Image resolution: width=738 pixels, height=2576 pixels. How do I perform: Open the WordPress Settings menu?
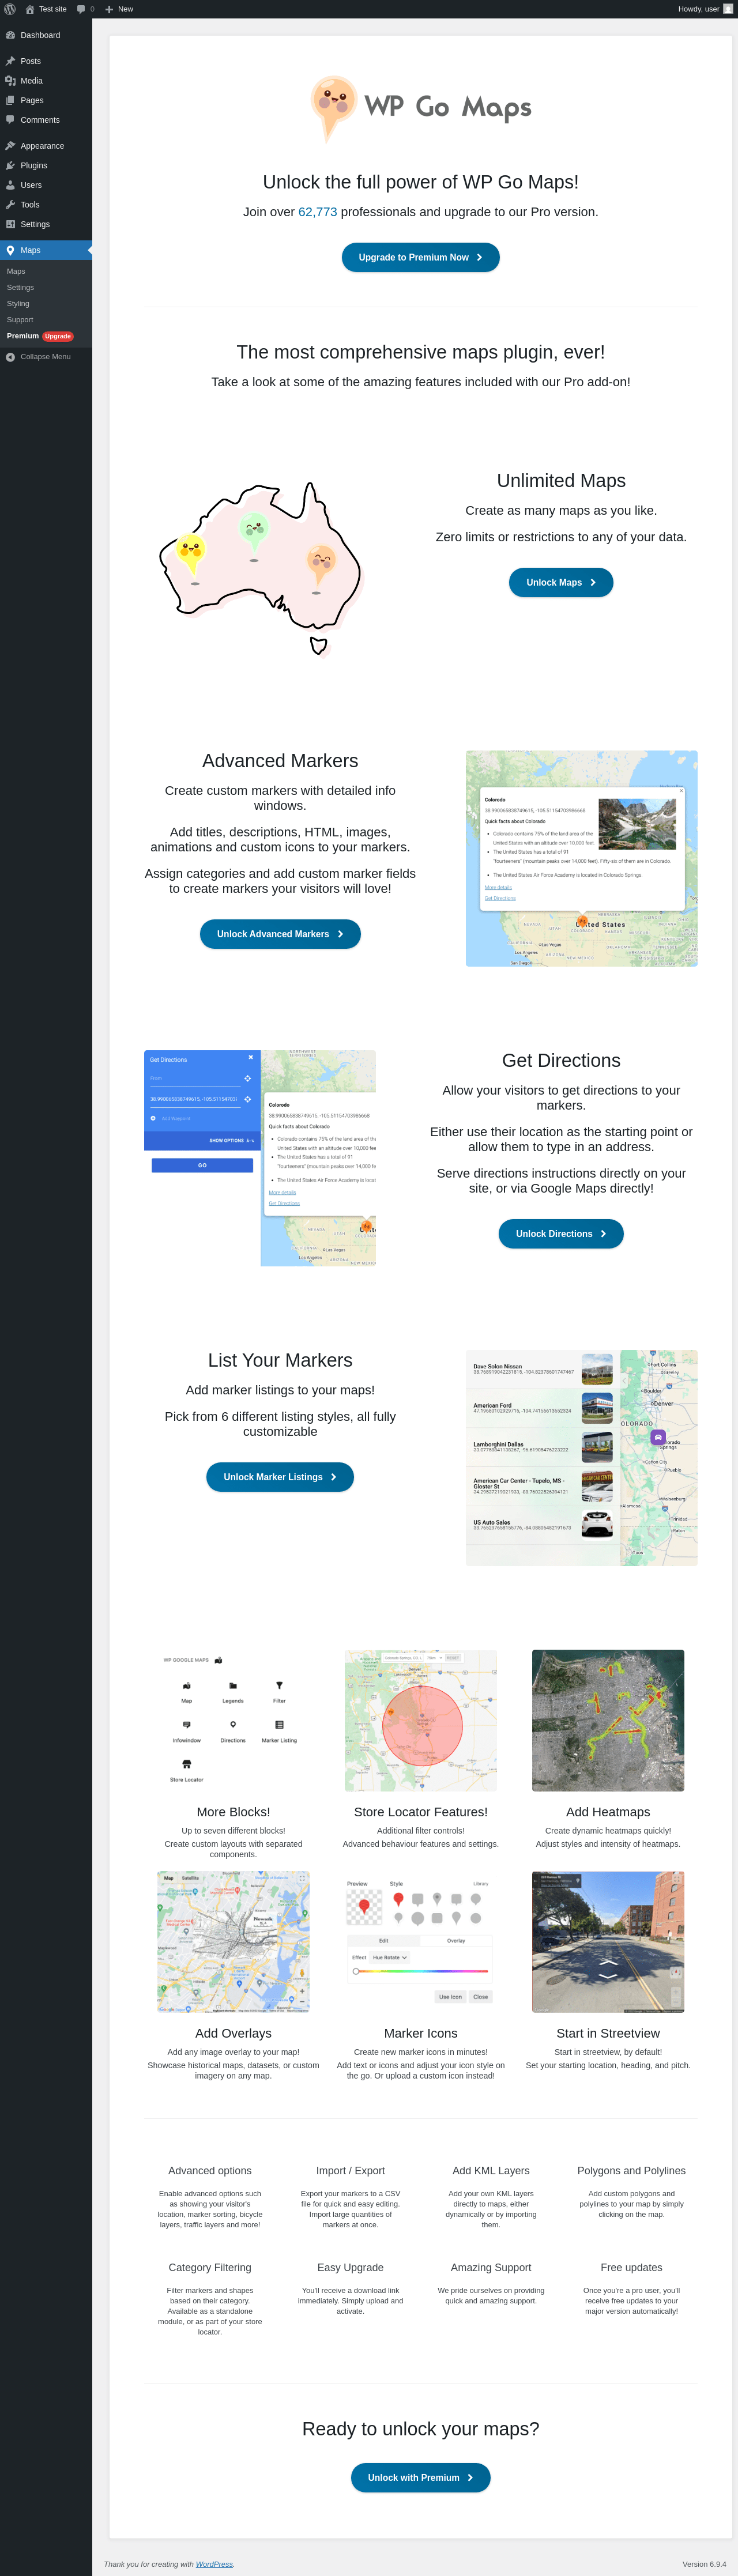46,224
